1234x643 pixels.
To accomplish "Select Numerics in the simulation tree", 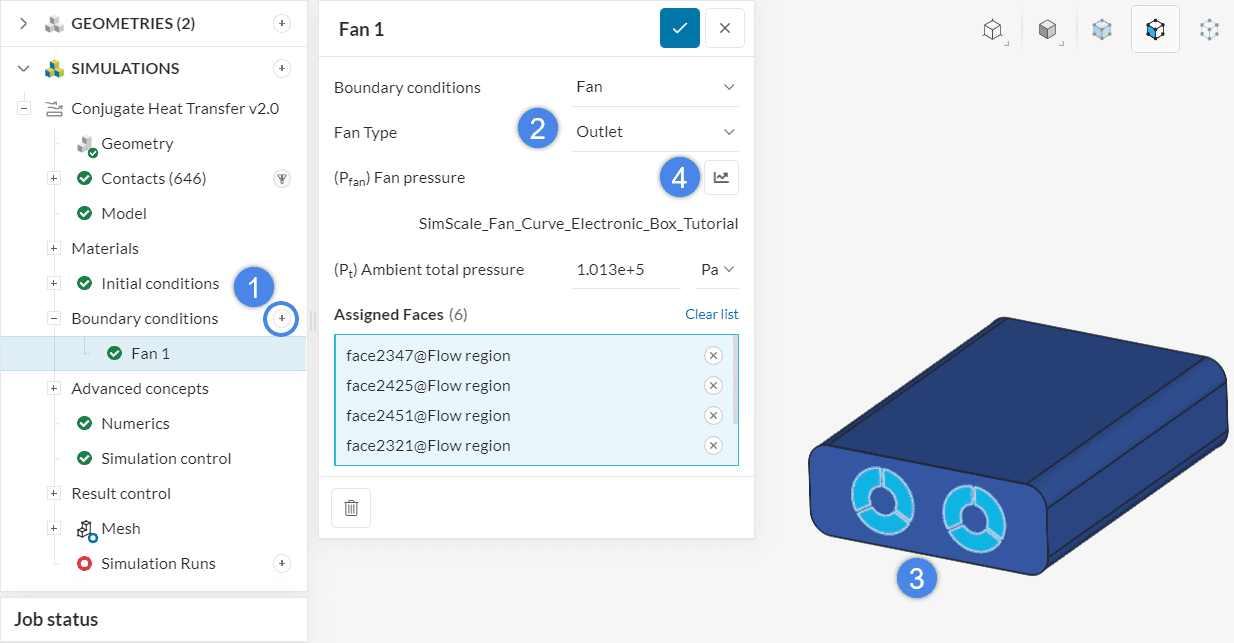I will point(135,423).
